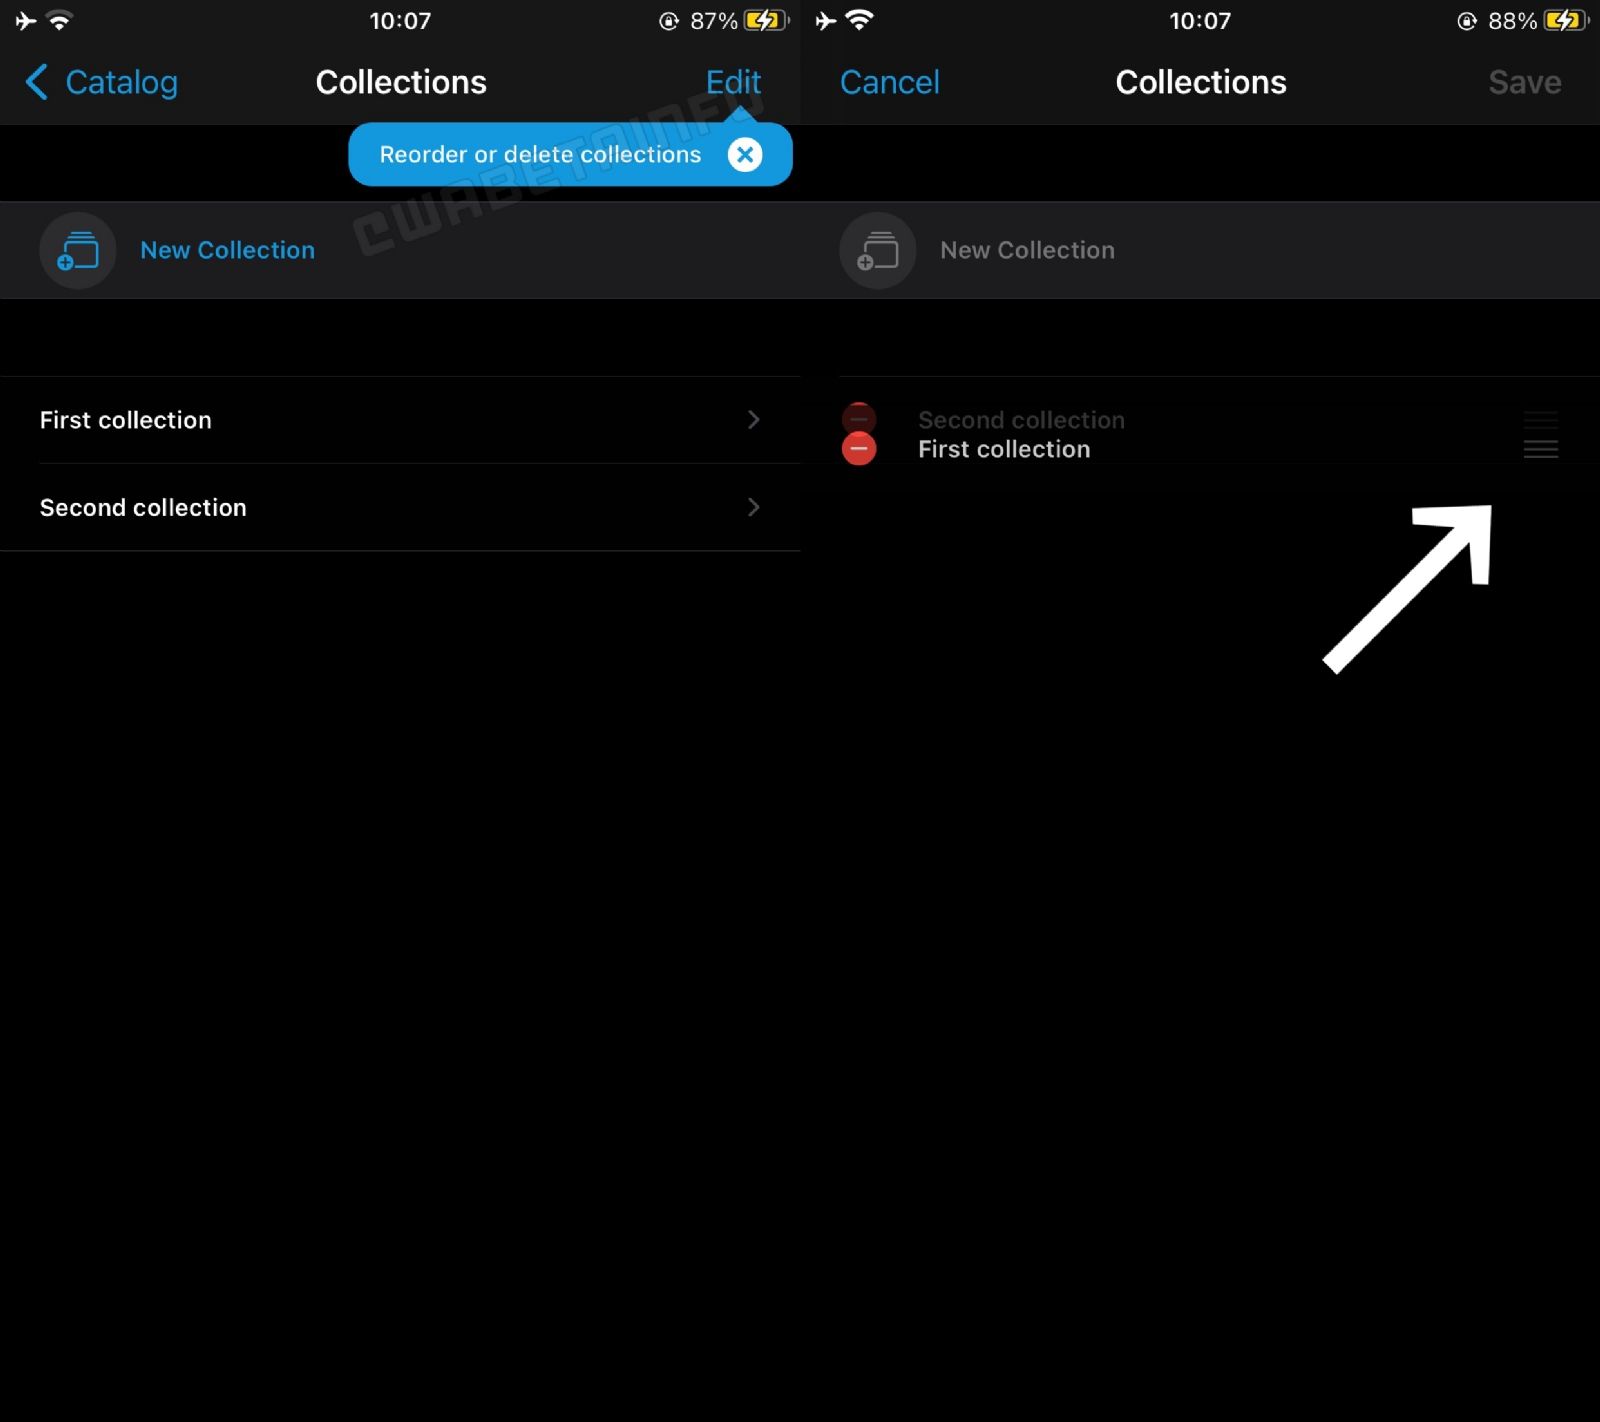The height and width of the screenshot is (1422, 1600).
Task: Cancel editing the collections
Action: (x=889, y=82)
